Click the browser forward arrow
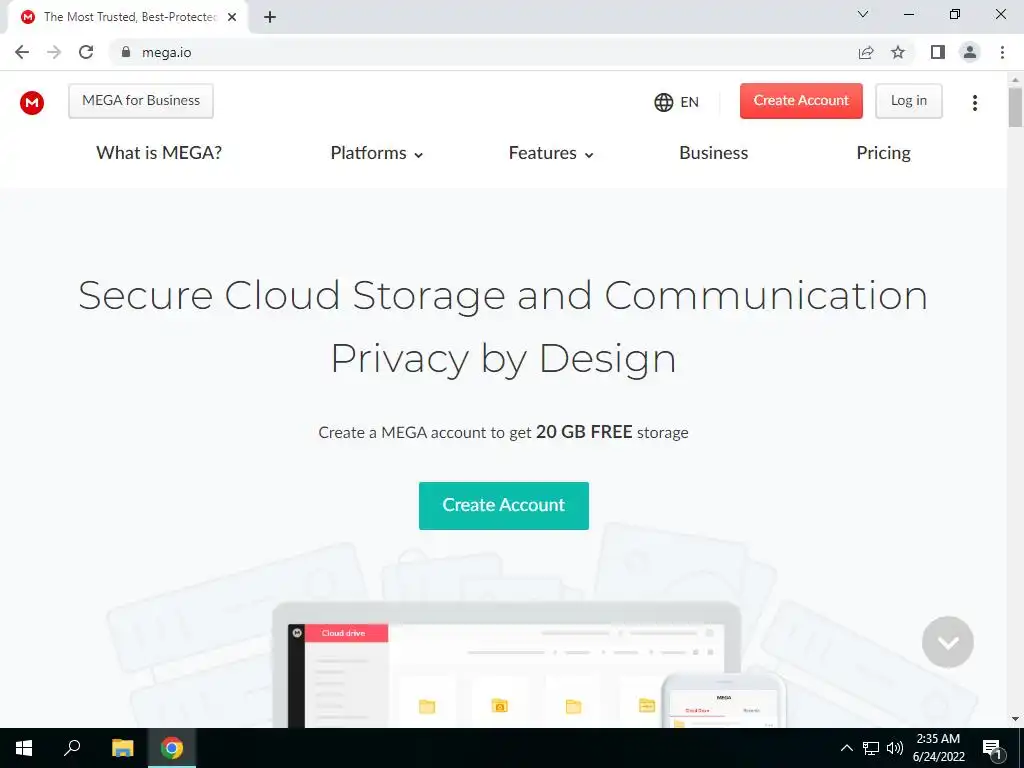This screenshot has height=768, width=1024. [x=54, y=52]
